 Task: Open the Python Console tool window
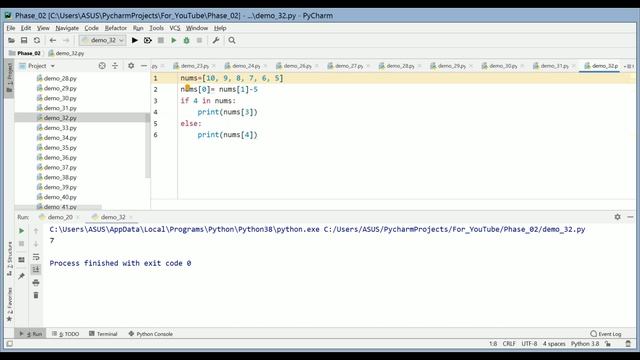[151, 334]
